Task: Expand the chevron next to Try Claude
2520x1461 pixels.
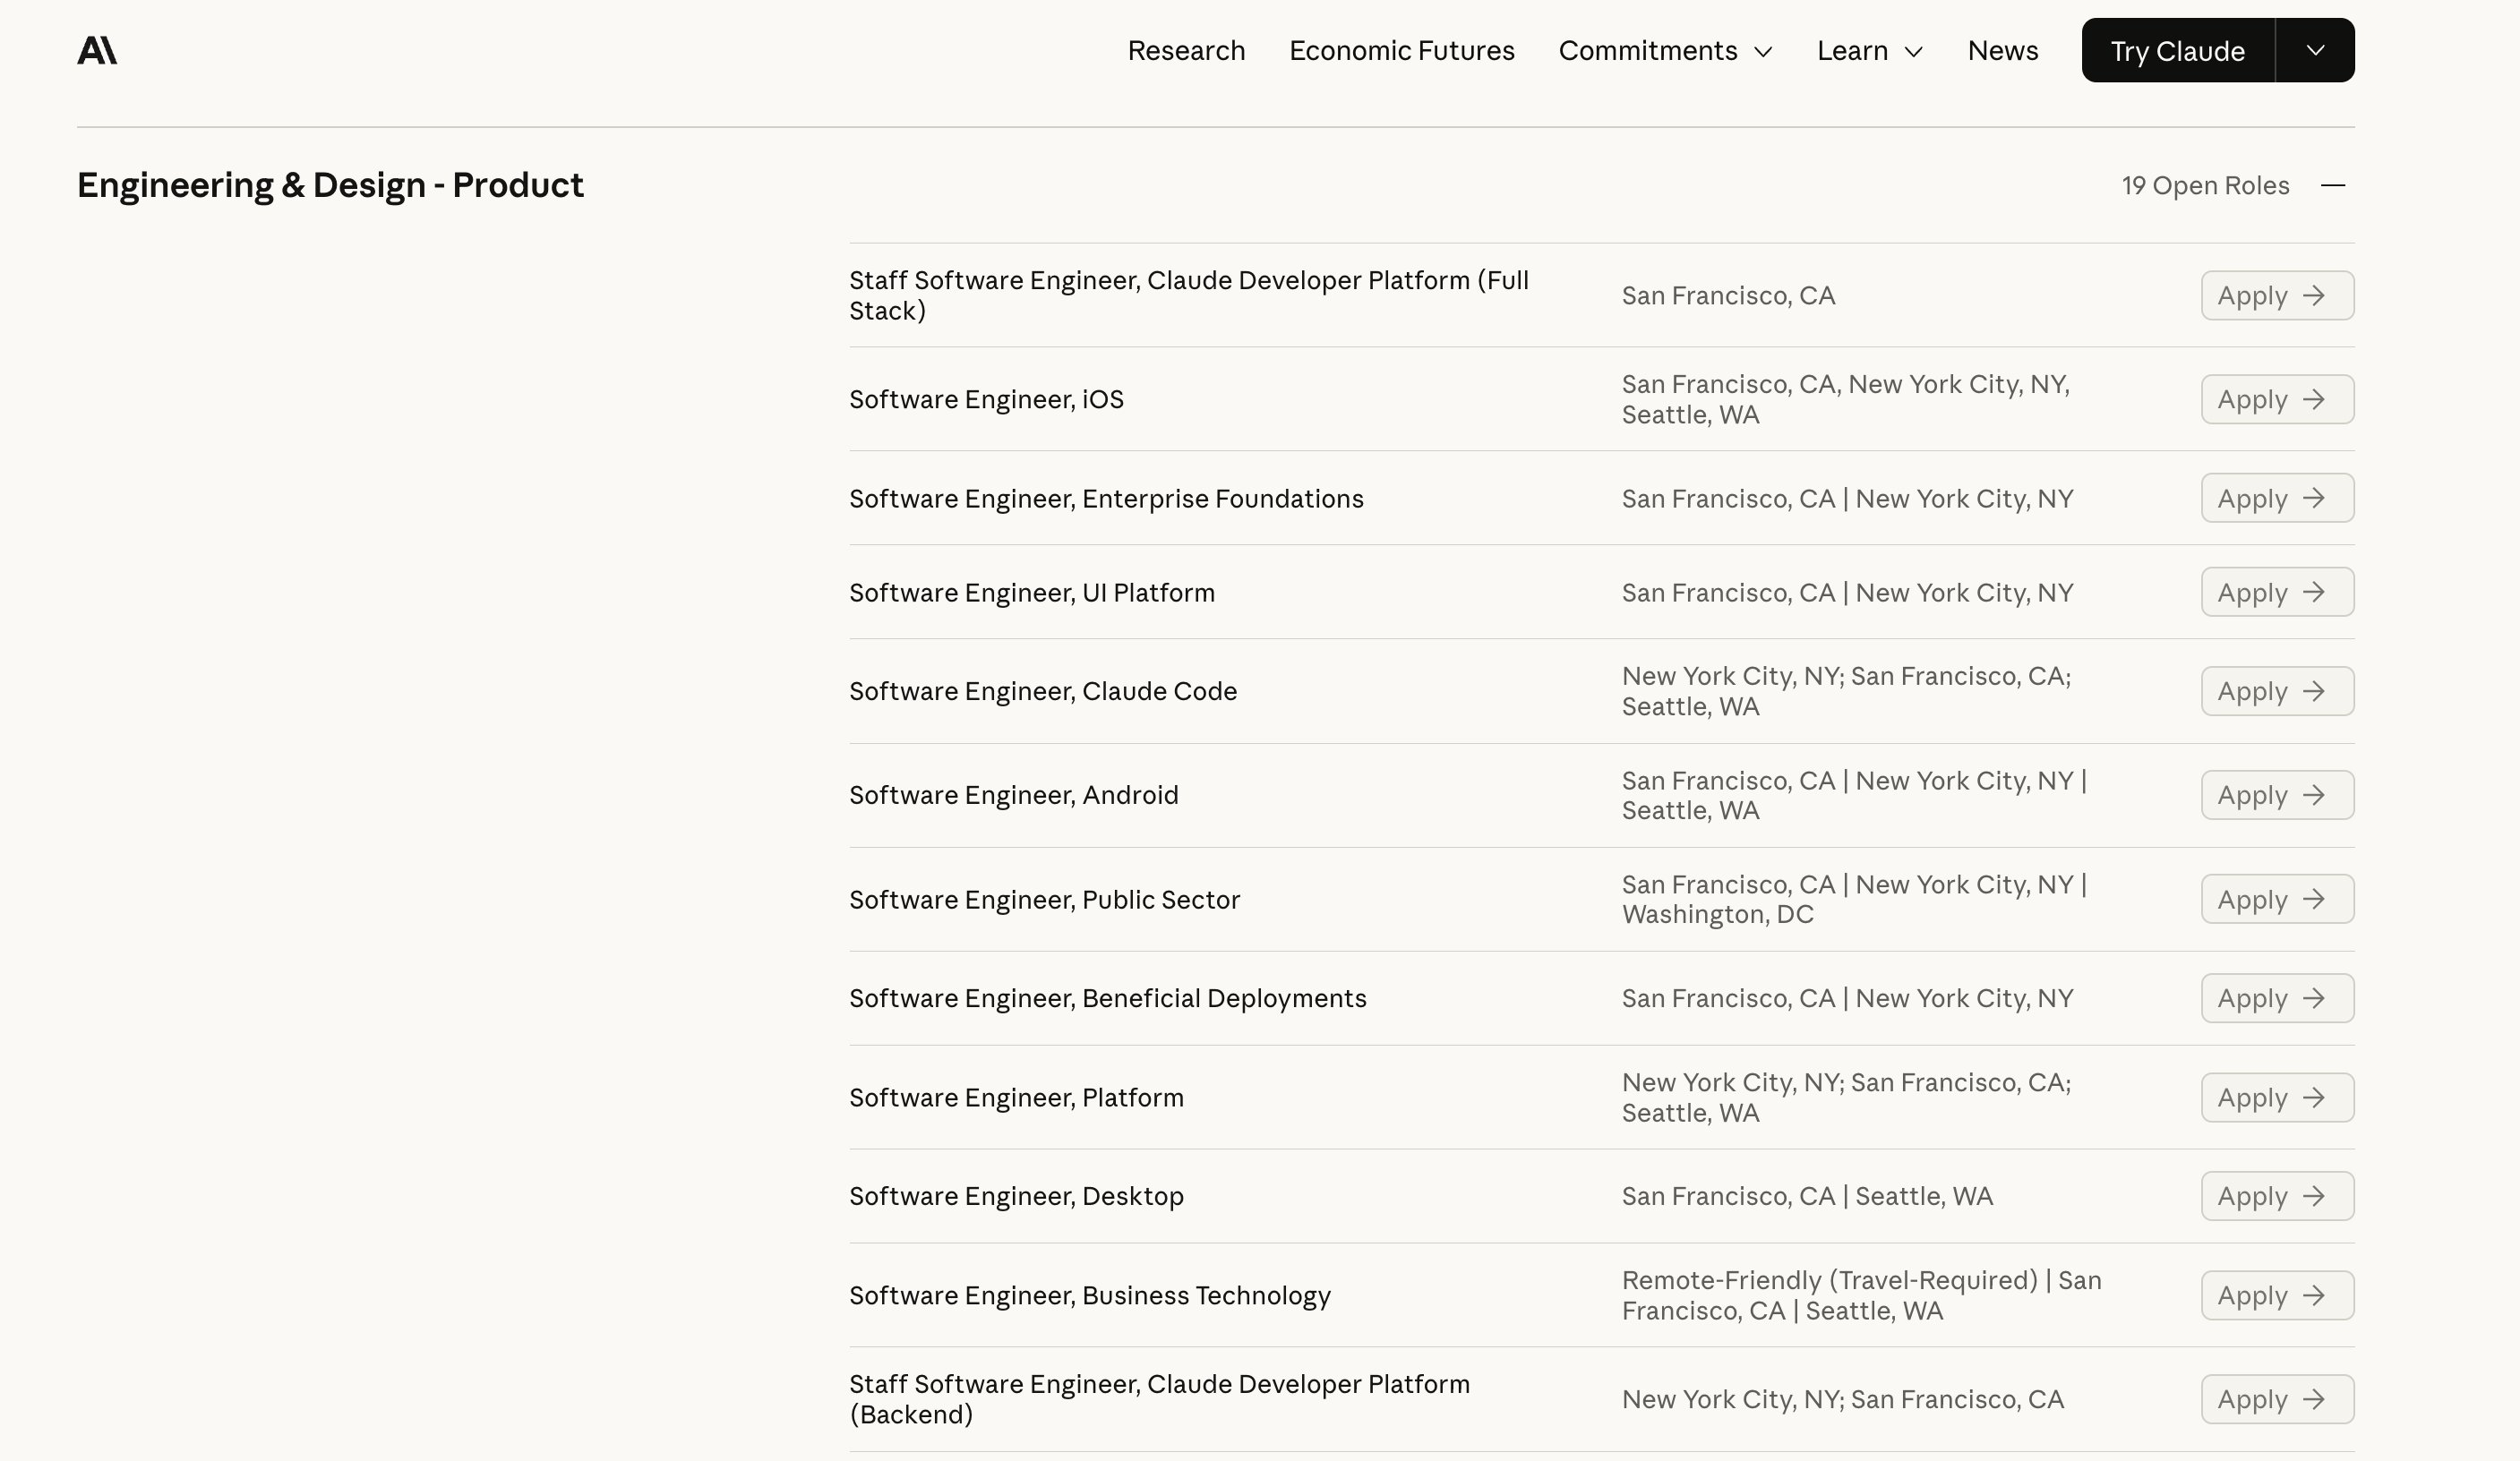Action: click(2316, 50)
